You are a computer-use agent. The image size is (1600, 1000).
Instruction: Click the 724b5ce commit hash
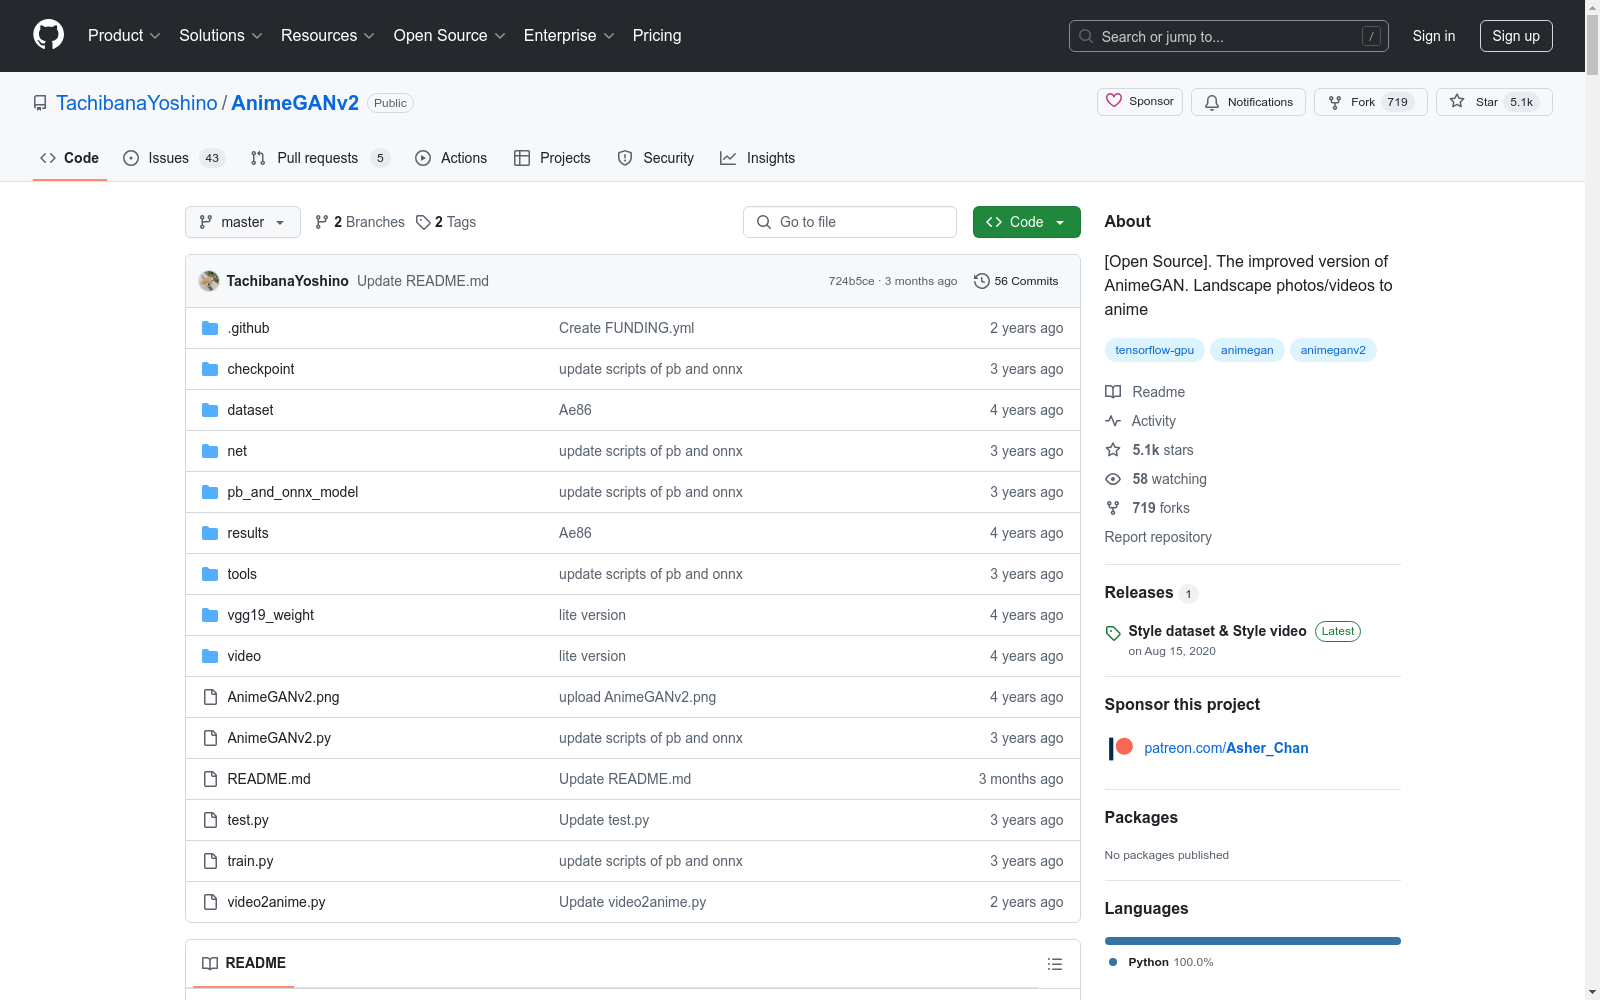[851, 281]
